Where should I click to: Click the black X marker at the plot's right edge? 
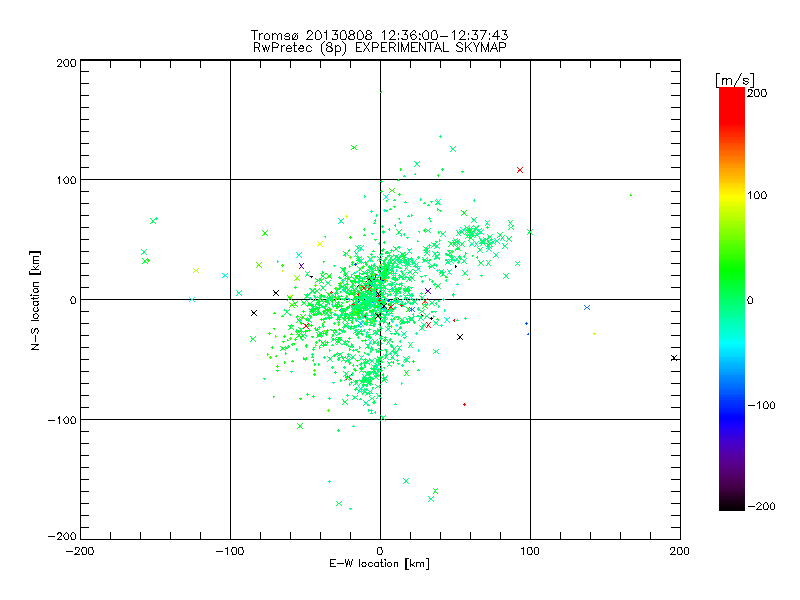pos(674,358)
